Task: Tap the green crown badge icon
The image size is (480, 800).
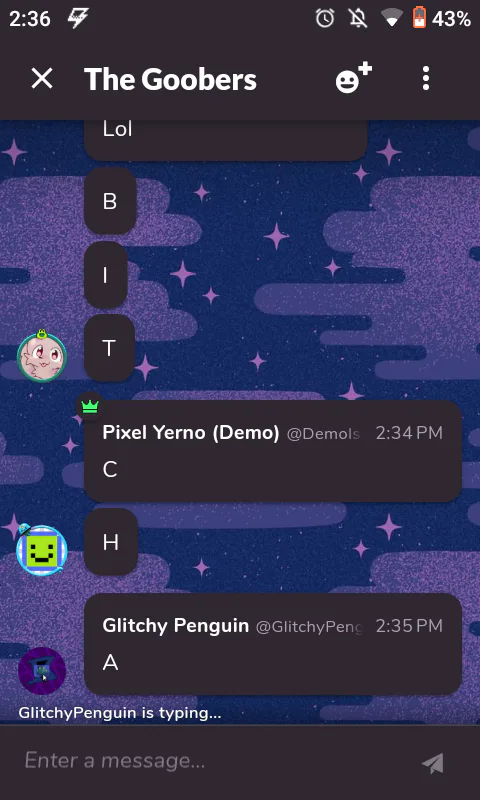Action: (90, 407)
